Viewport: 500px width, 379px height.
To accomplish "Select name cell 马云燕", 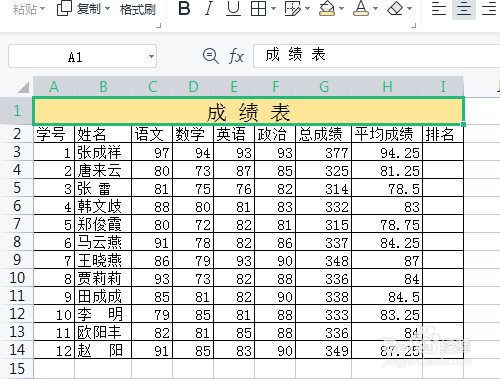I will 103,242.
